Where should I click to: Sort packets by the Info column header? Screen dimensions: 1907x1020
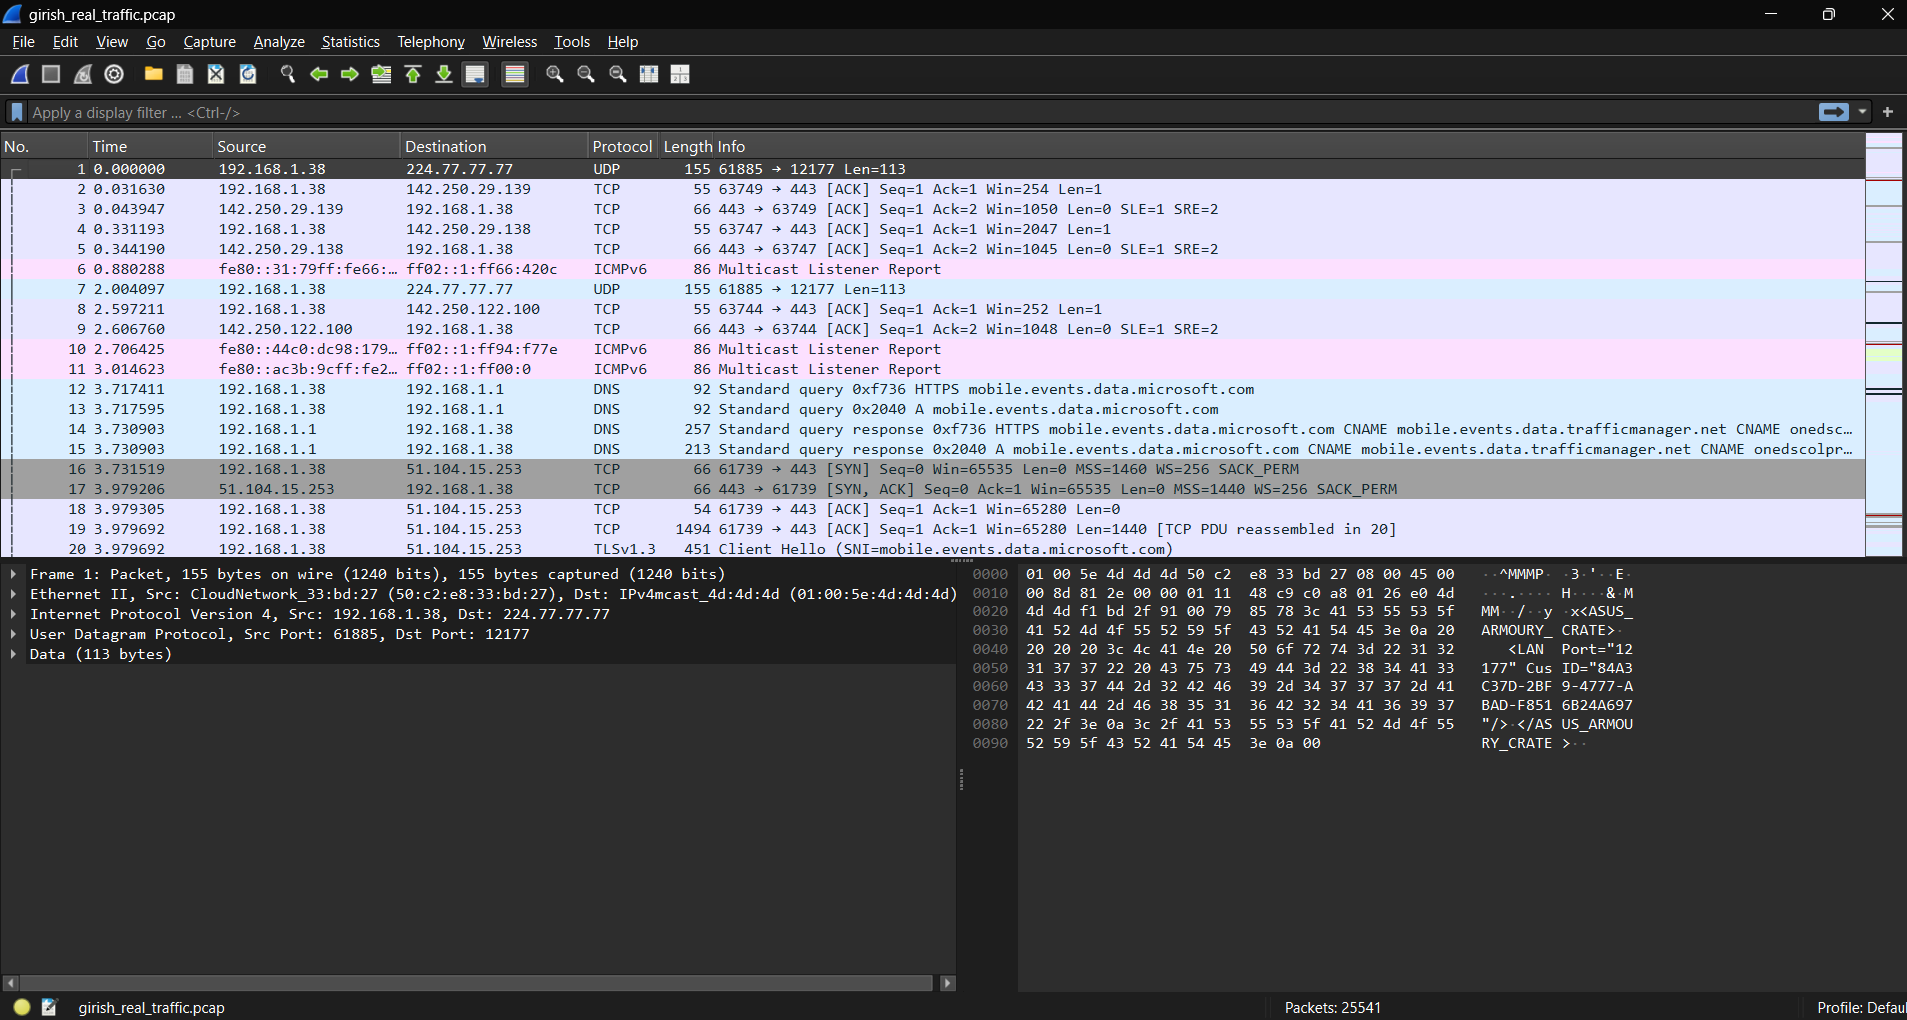click(1291, 146)
